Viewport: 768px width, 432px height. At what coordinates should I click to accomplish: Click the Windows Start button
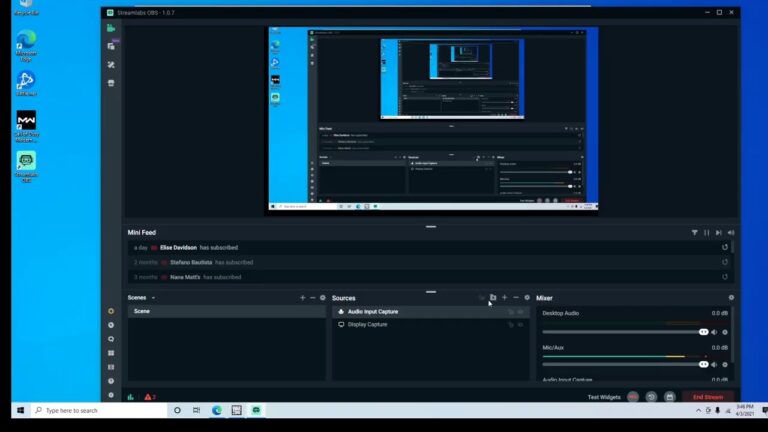(21, 410)
